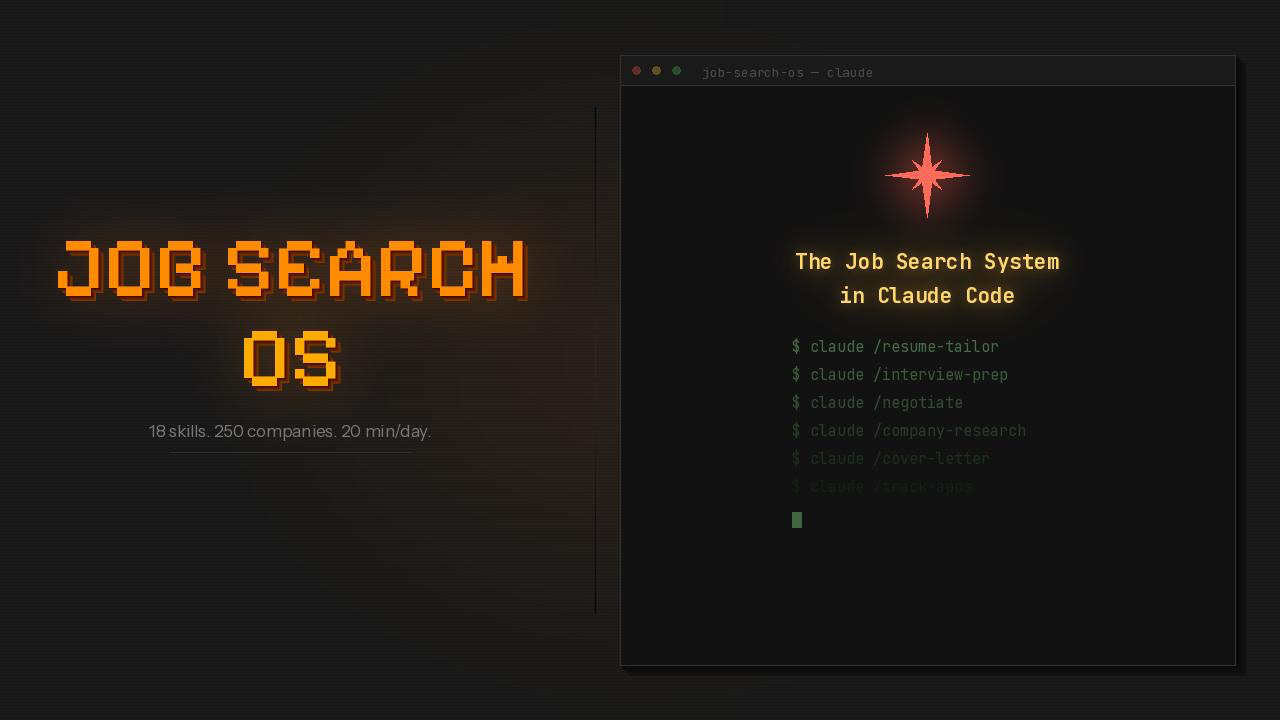This screenshot has width=1280, height=720.
Task: Click the 'The Job Search System' heading line
Action: point(927,262)
